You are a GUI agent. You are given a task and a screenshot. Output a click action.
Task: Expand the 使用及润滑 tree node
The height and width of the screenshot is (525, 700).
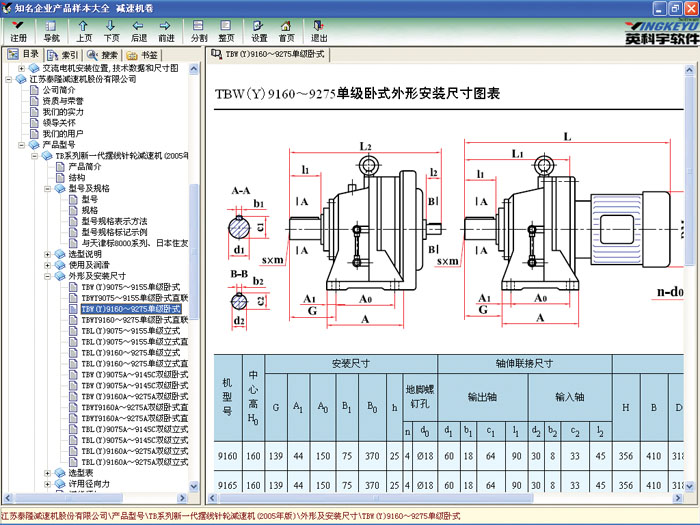(x=47, y=265)
